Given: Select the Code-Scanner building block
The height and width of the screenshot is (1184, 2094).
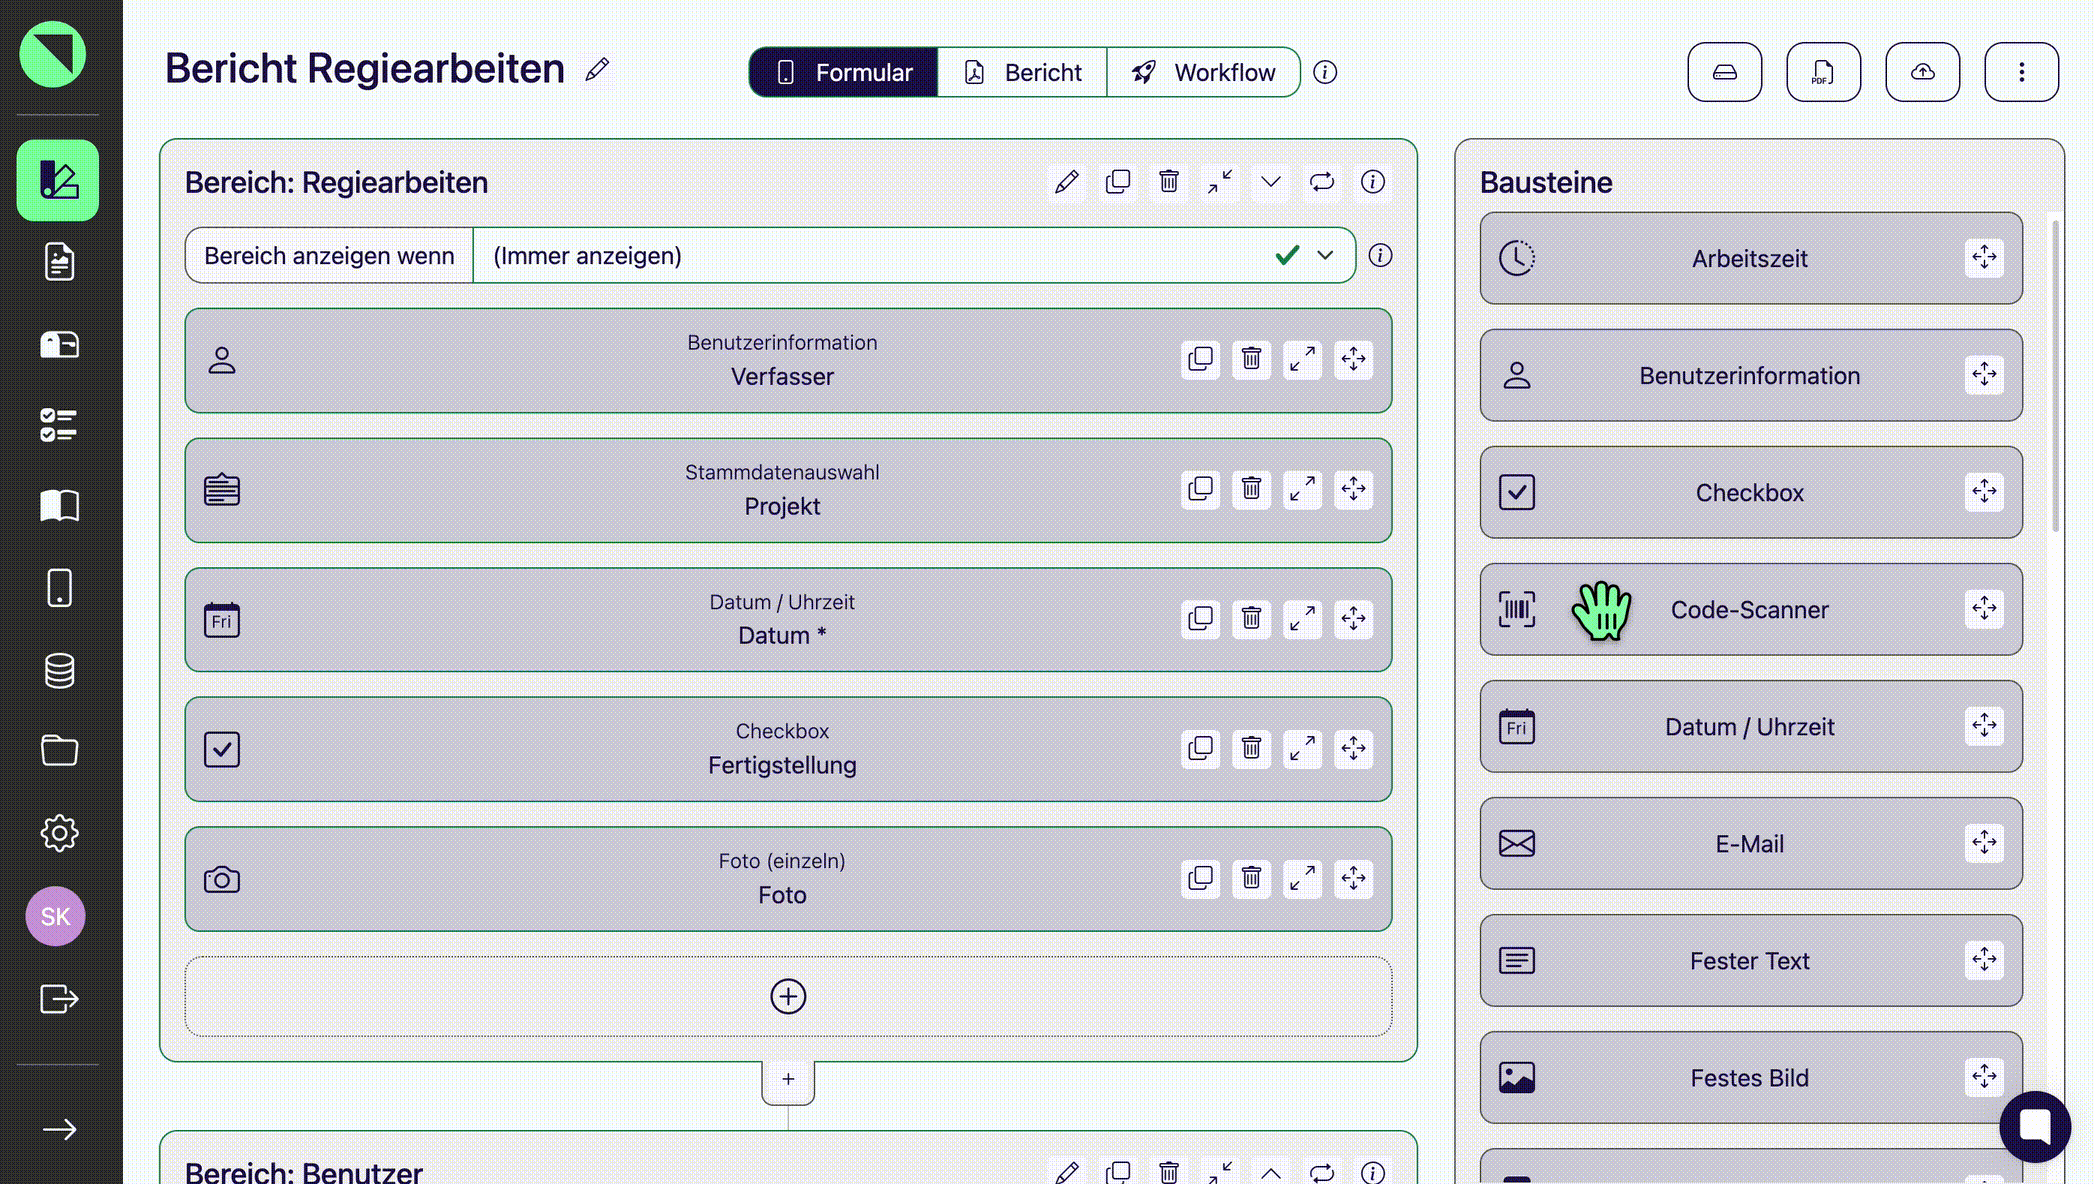Looking at the screenshot, I should pyautogui.click(x=1749, y=610).
